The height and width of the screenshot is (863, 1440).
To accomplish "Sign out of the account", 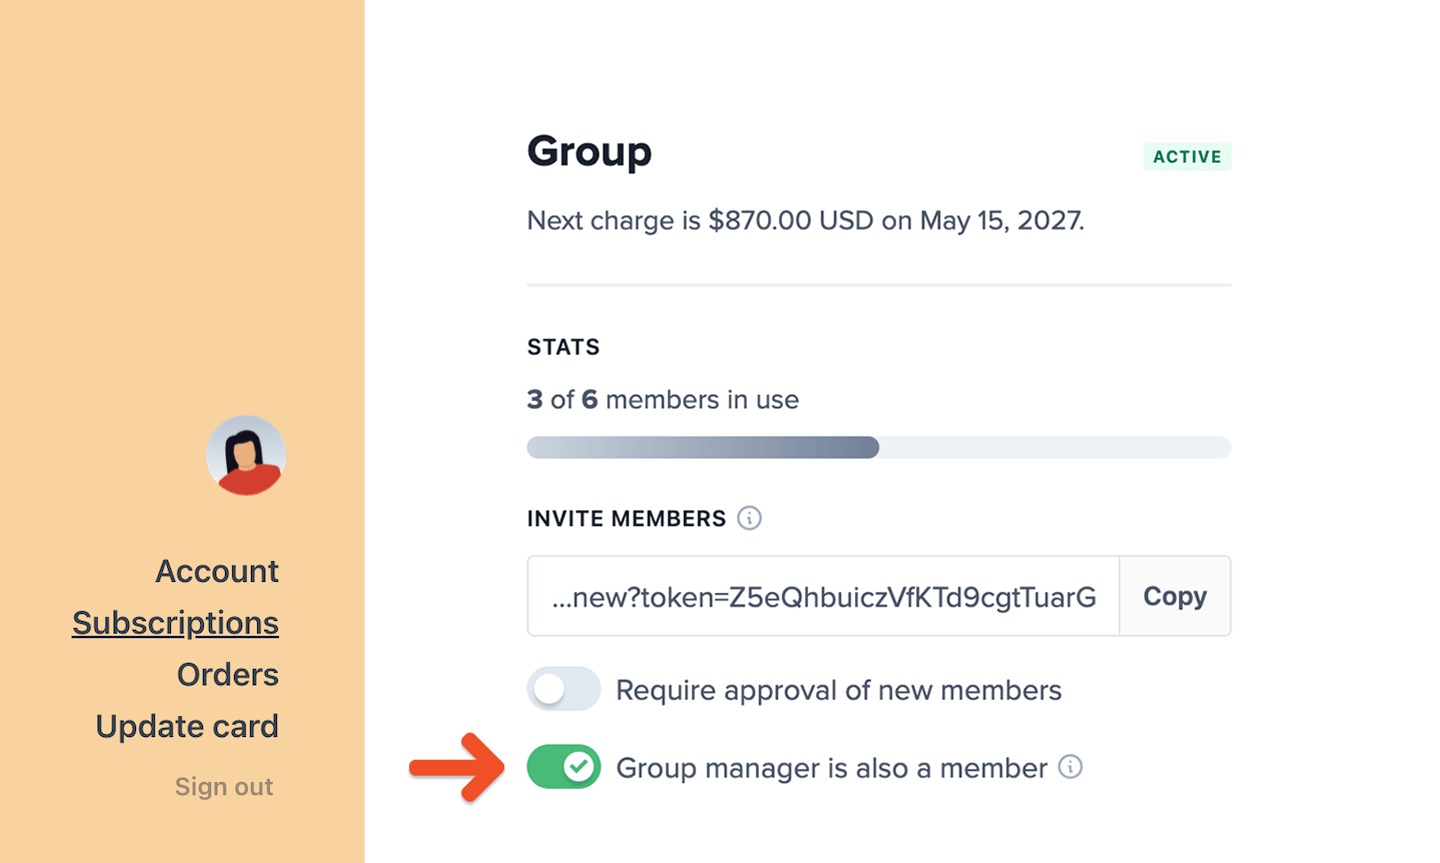I will tap(224, 787).
